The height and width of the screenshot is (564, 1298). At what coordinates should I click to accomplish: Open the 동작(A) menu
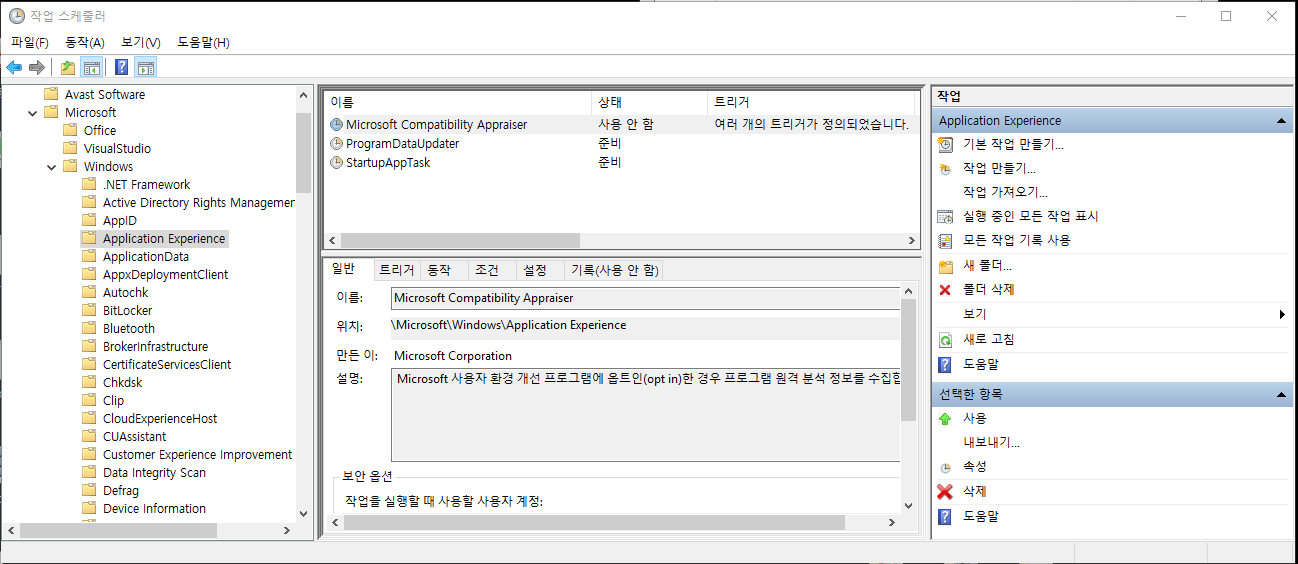(85, 42)
